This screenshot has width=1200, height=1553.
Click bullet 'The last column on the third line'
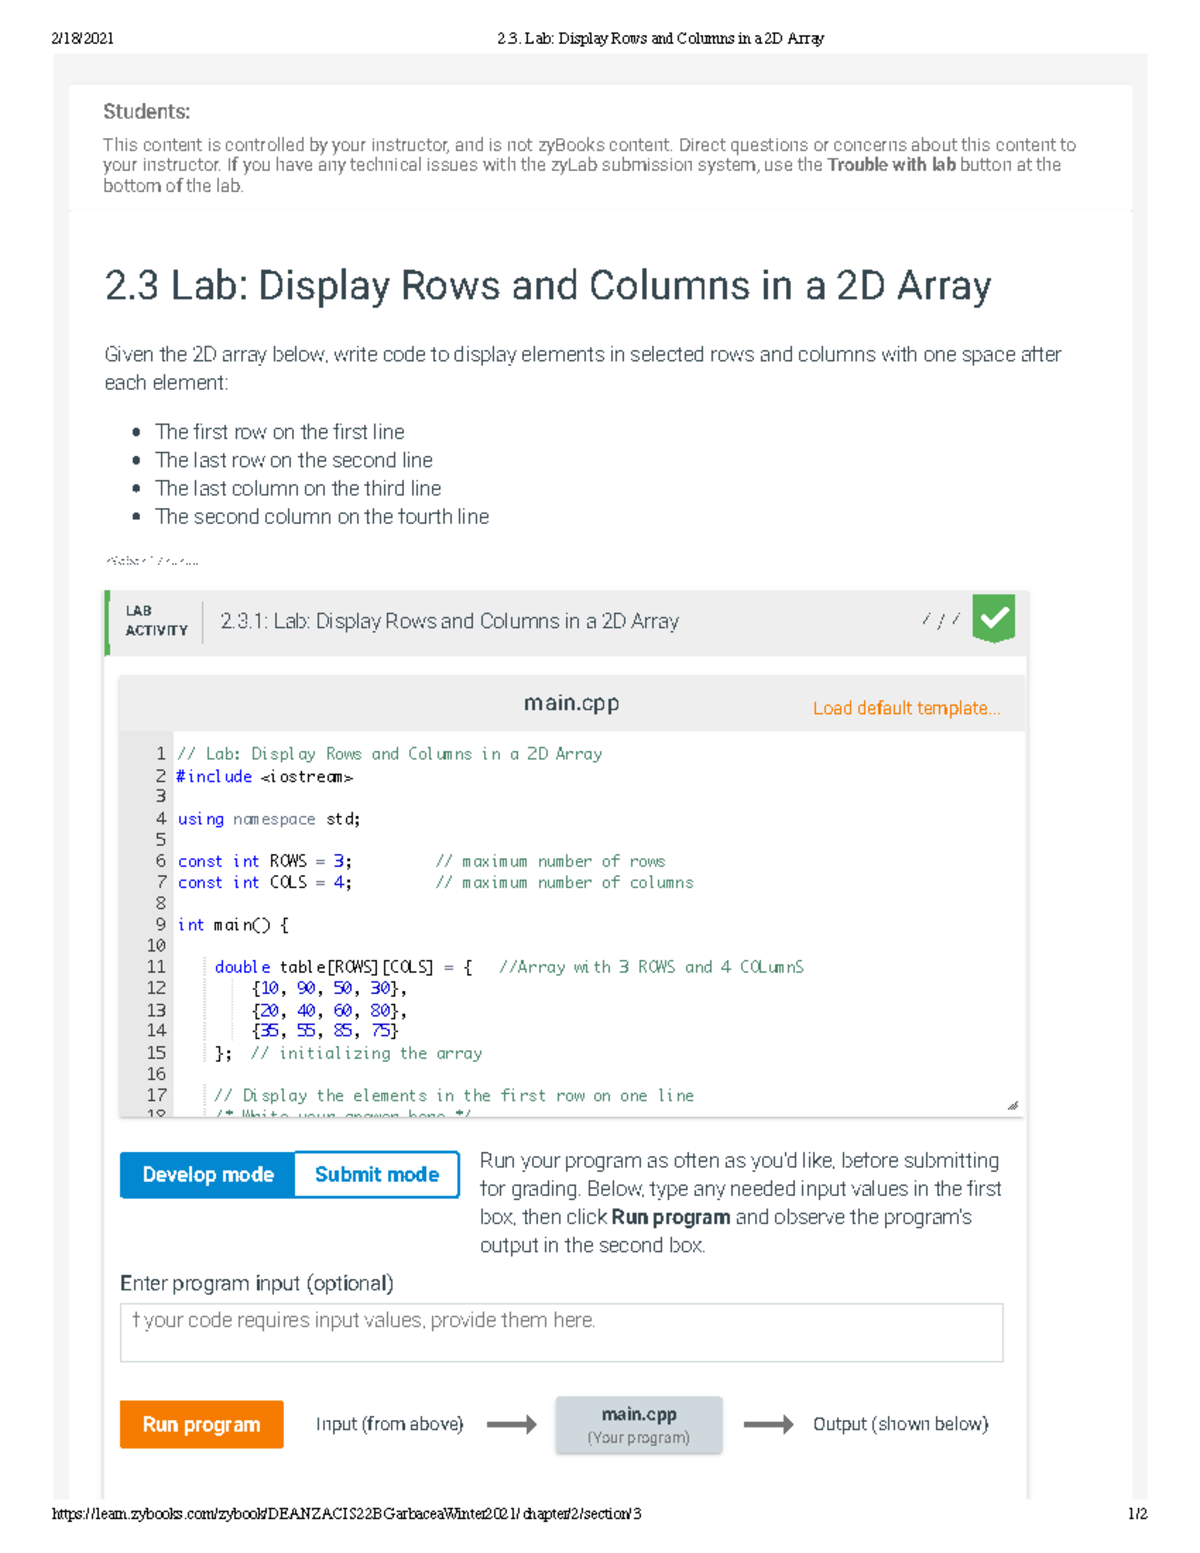click(x=298, y=488)
